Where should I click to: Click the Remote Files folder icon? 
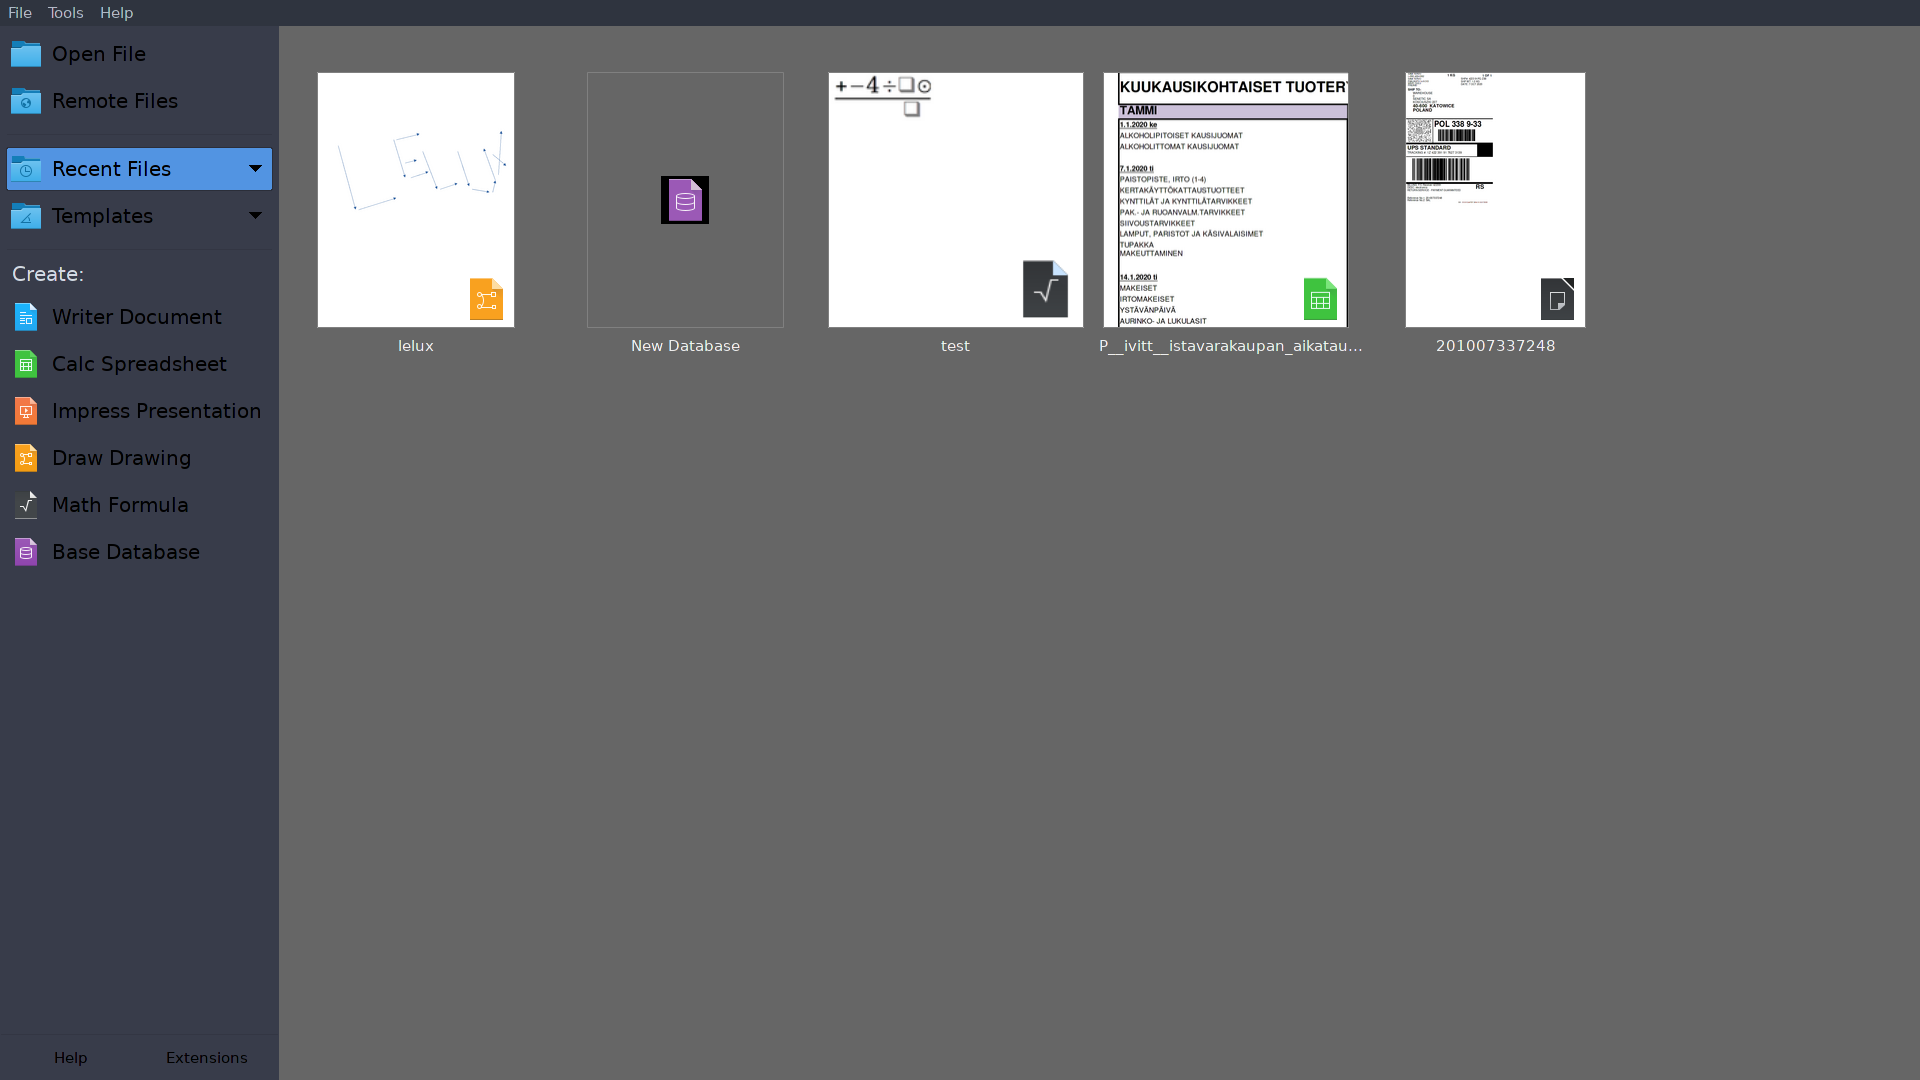click(x=26, y=101)
